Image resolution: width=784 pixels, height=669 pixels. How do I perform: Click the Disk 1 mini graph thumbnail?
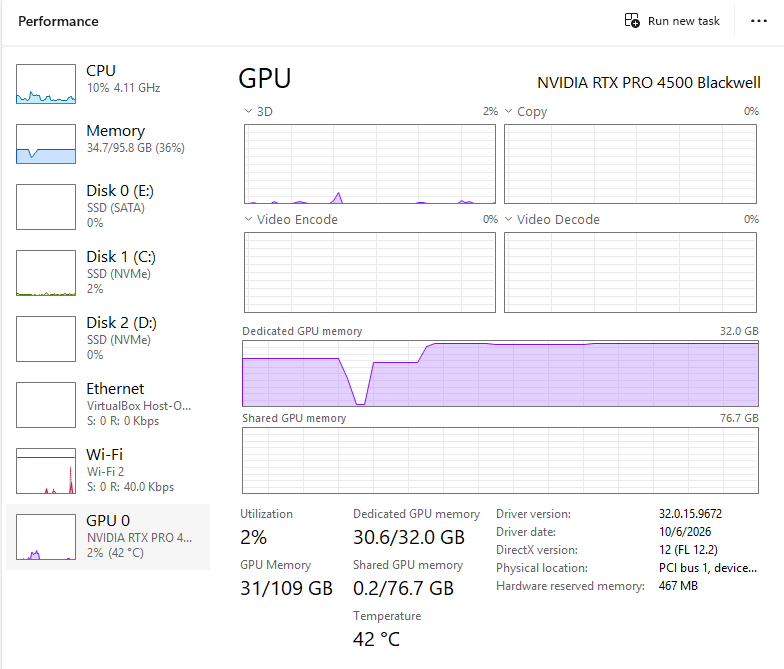[46, 272]
